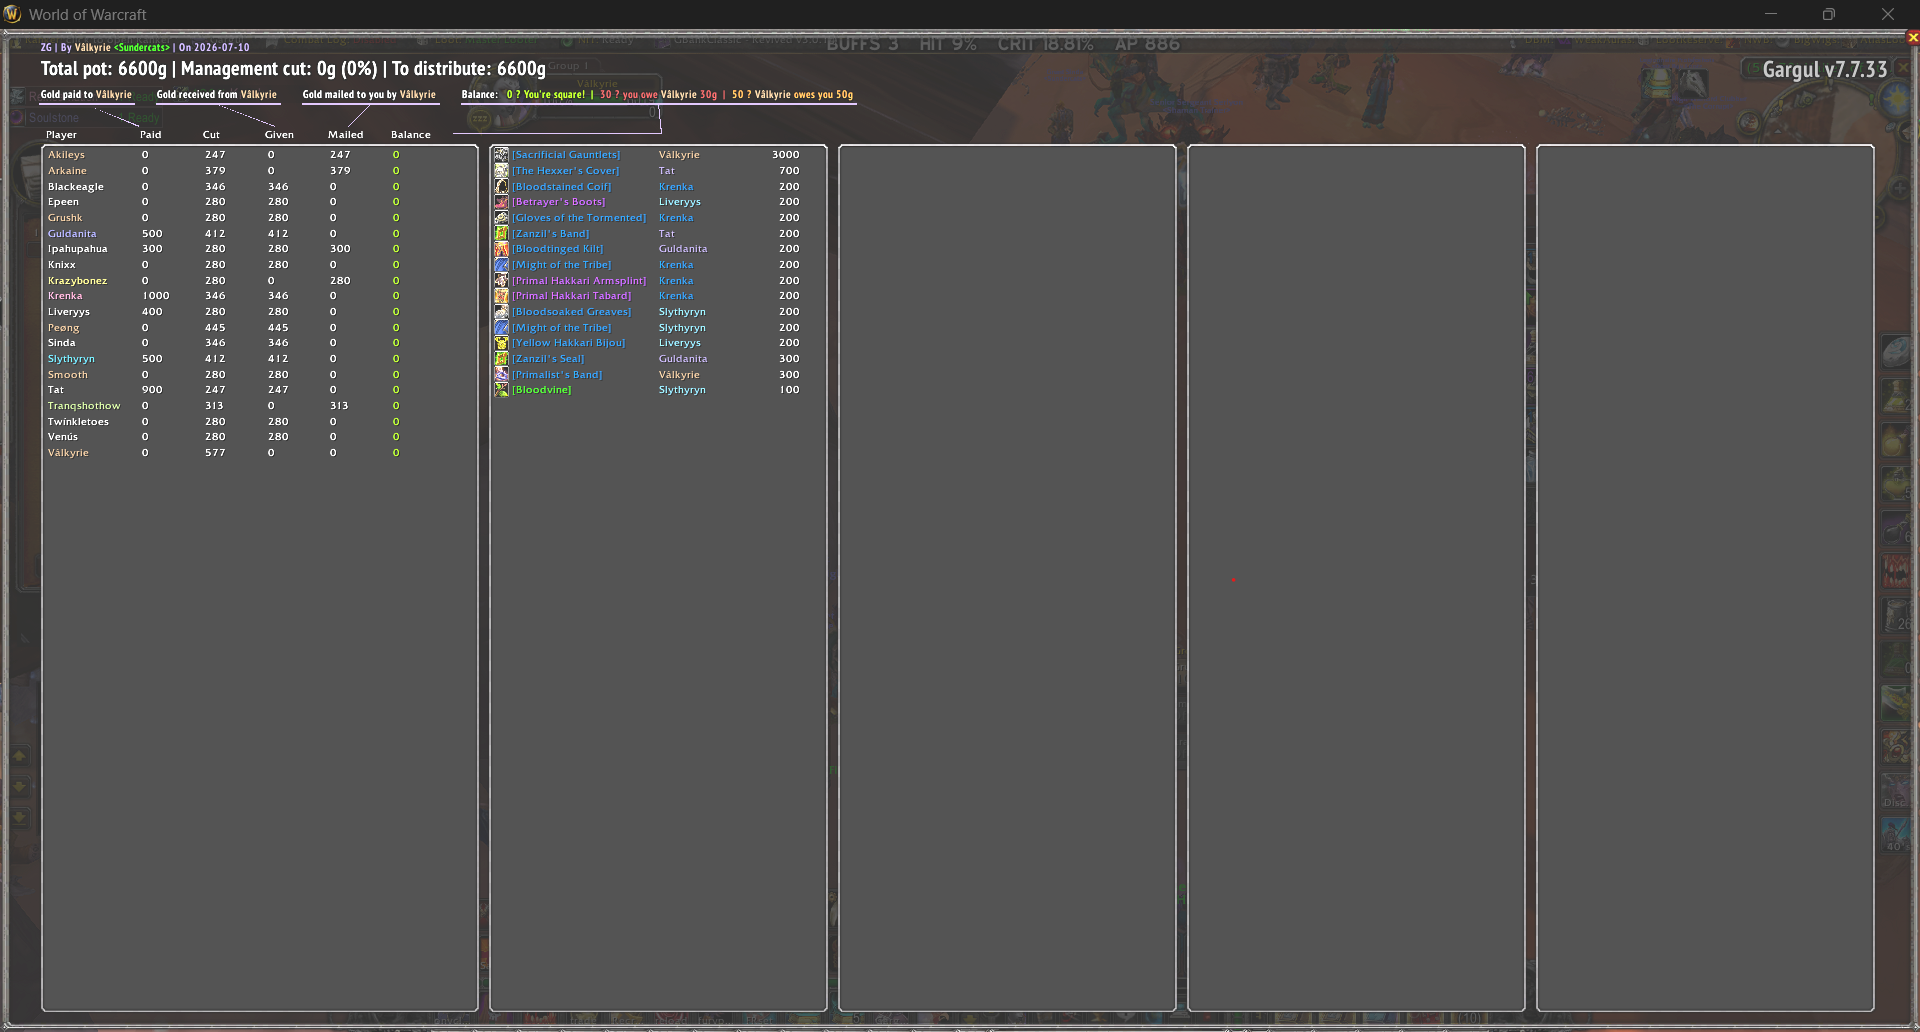Viewport: 1920px width, 1032px height.
Task: Select Blackeagle in the Player column
Action: point(76,187)
